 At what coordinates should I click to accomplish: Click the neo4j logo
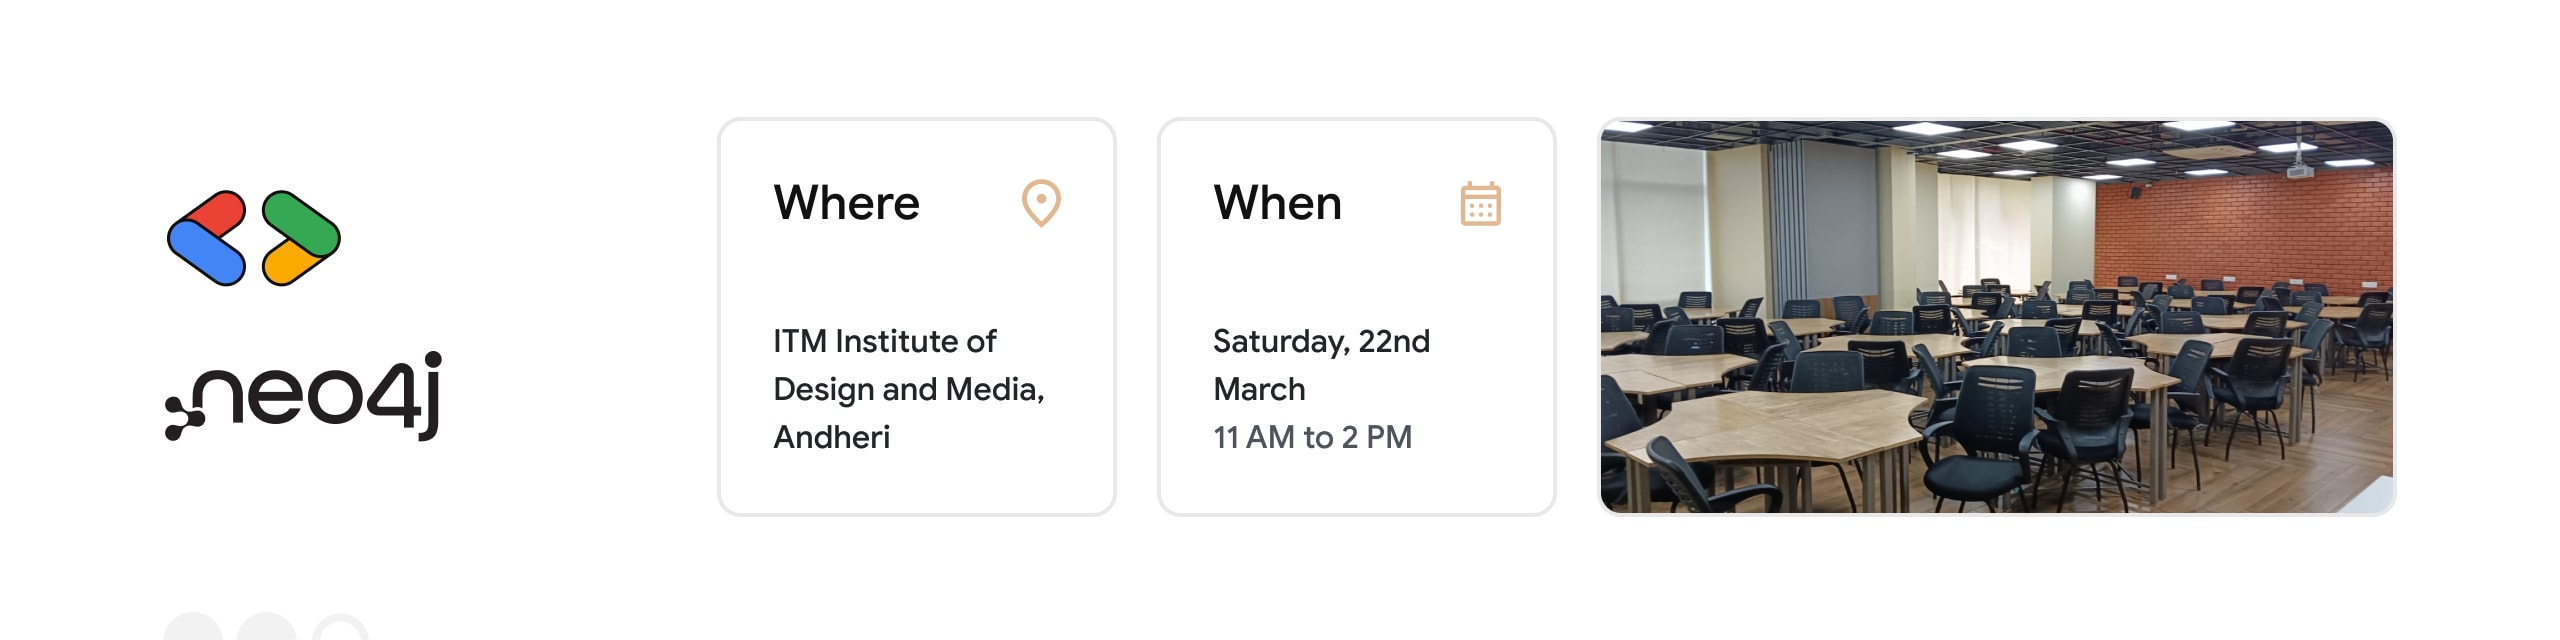pos(303,396)
